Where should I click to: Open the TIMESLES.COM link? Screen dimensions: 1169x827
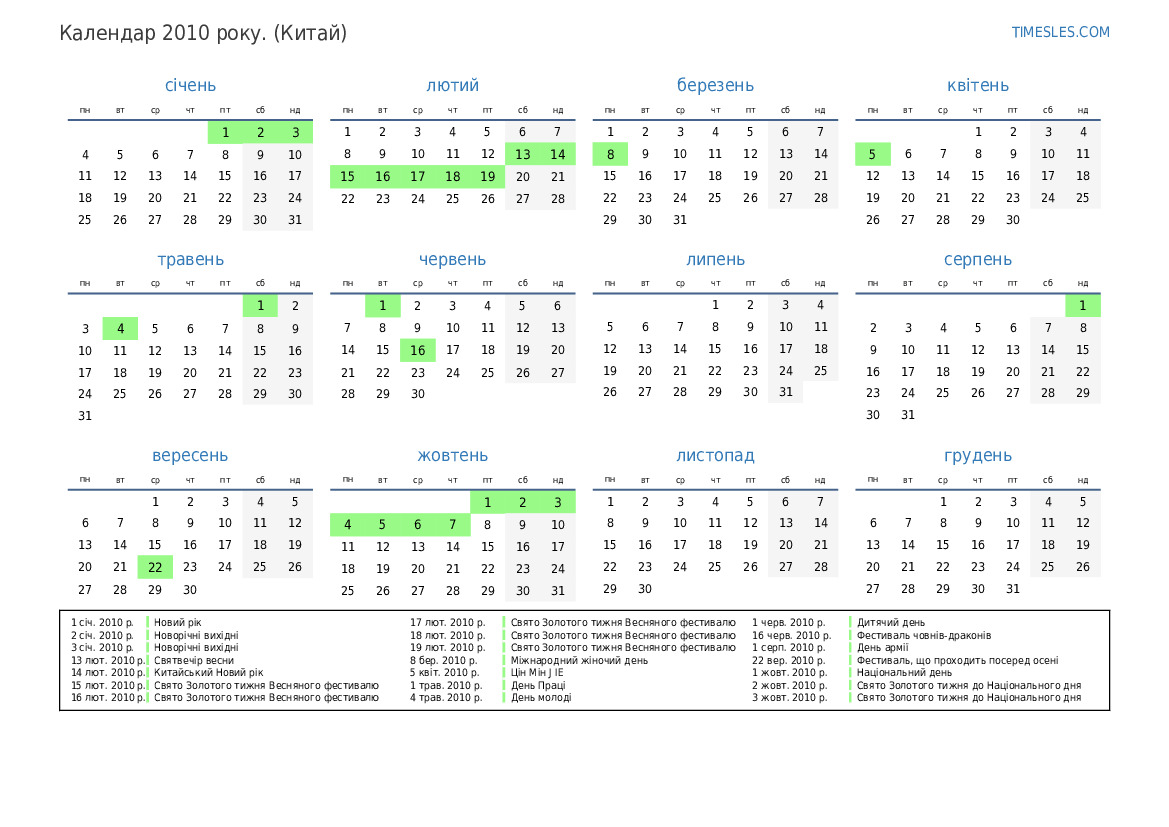coord(1060,32)
